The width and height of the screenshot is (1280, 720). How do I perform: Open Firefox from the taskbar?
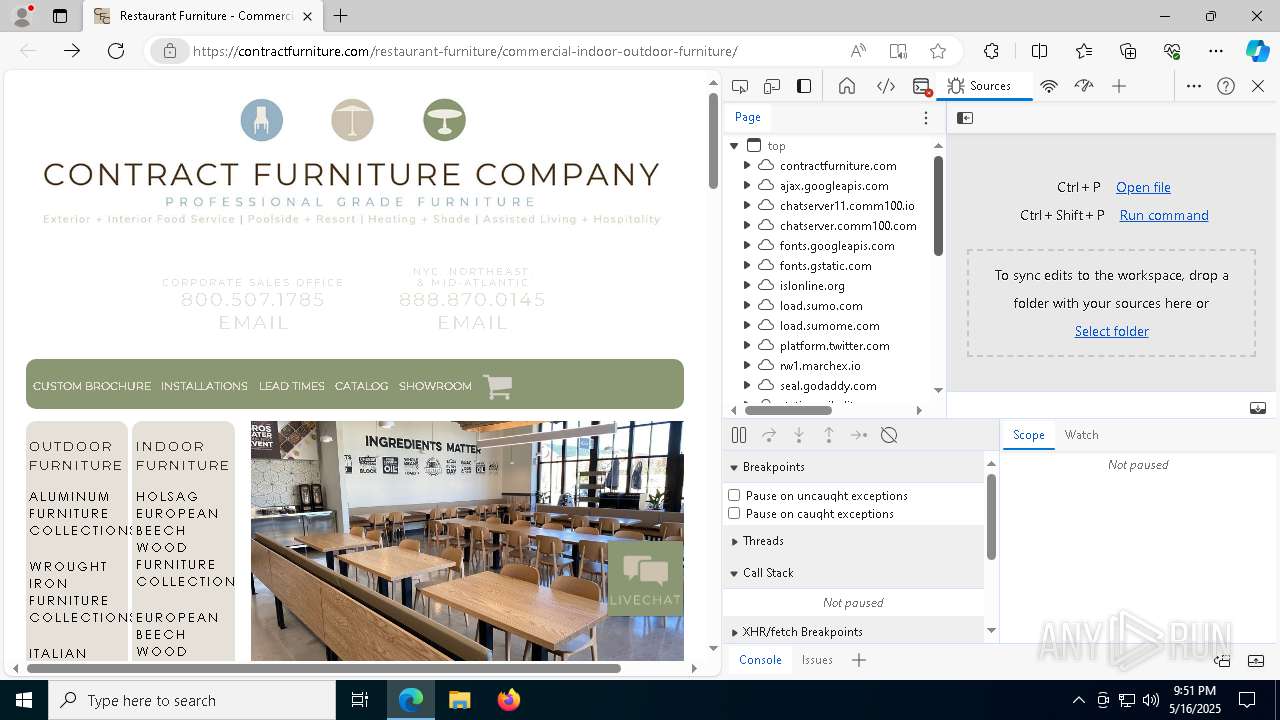[508, 700]
